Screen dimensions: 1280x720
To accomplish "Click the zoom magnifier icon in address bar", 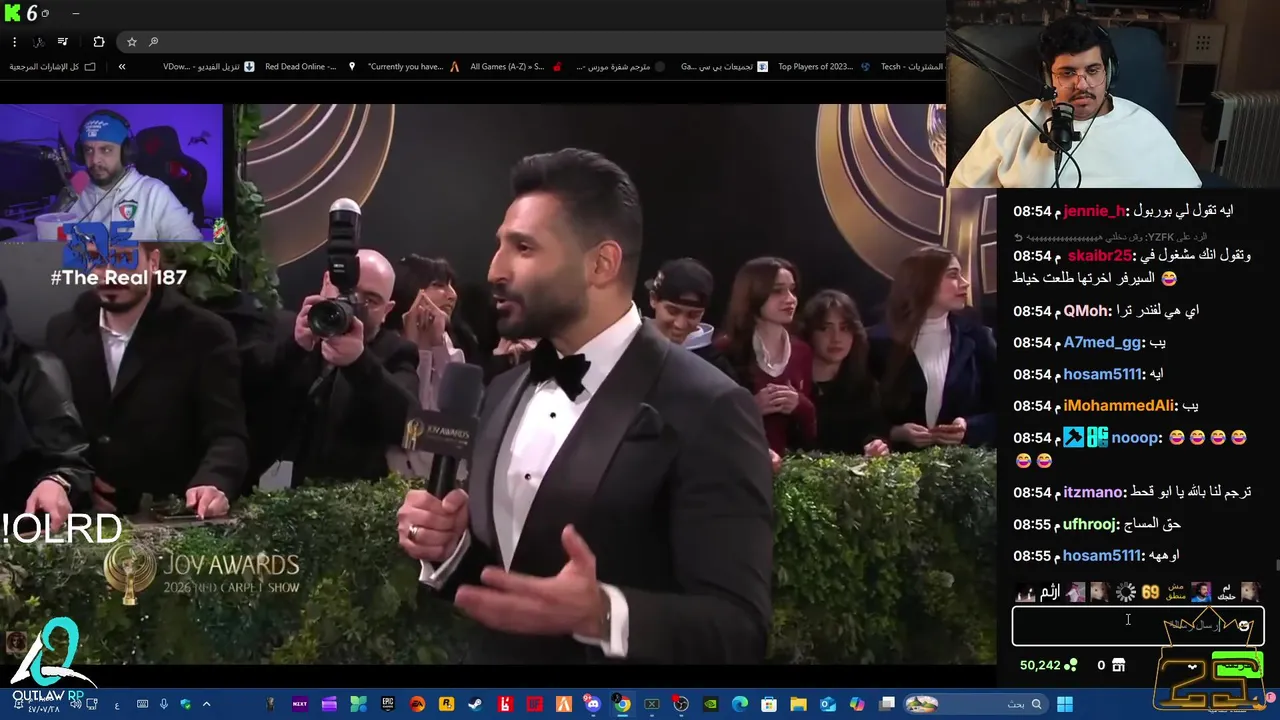I will [153, 42].
